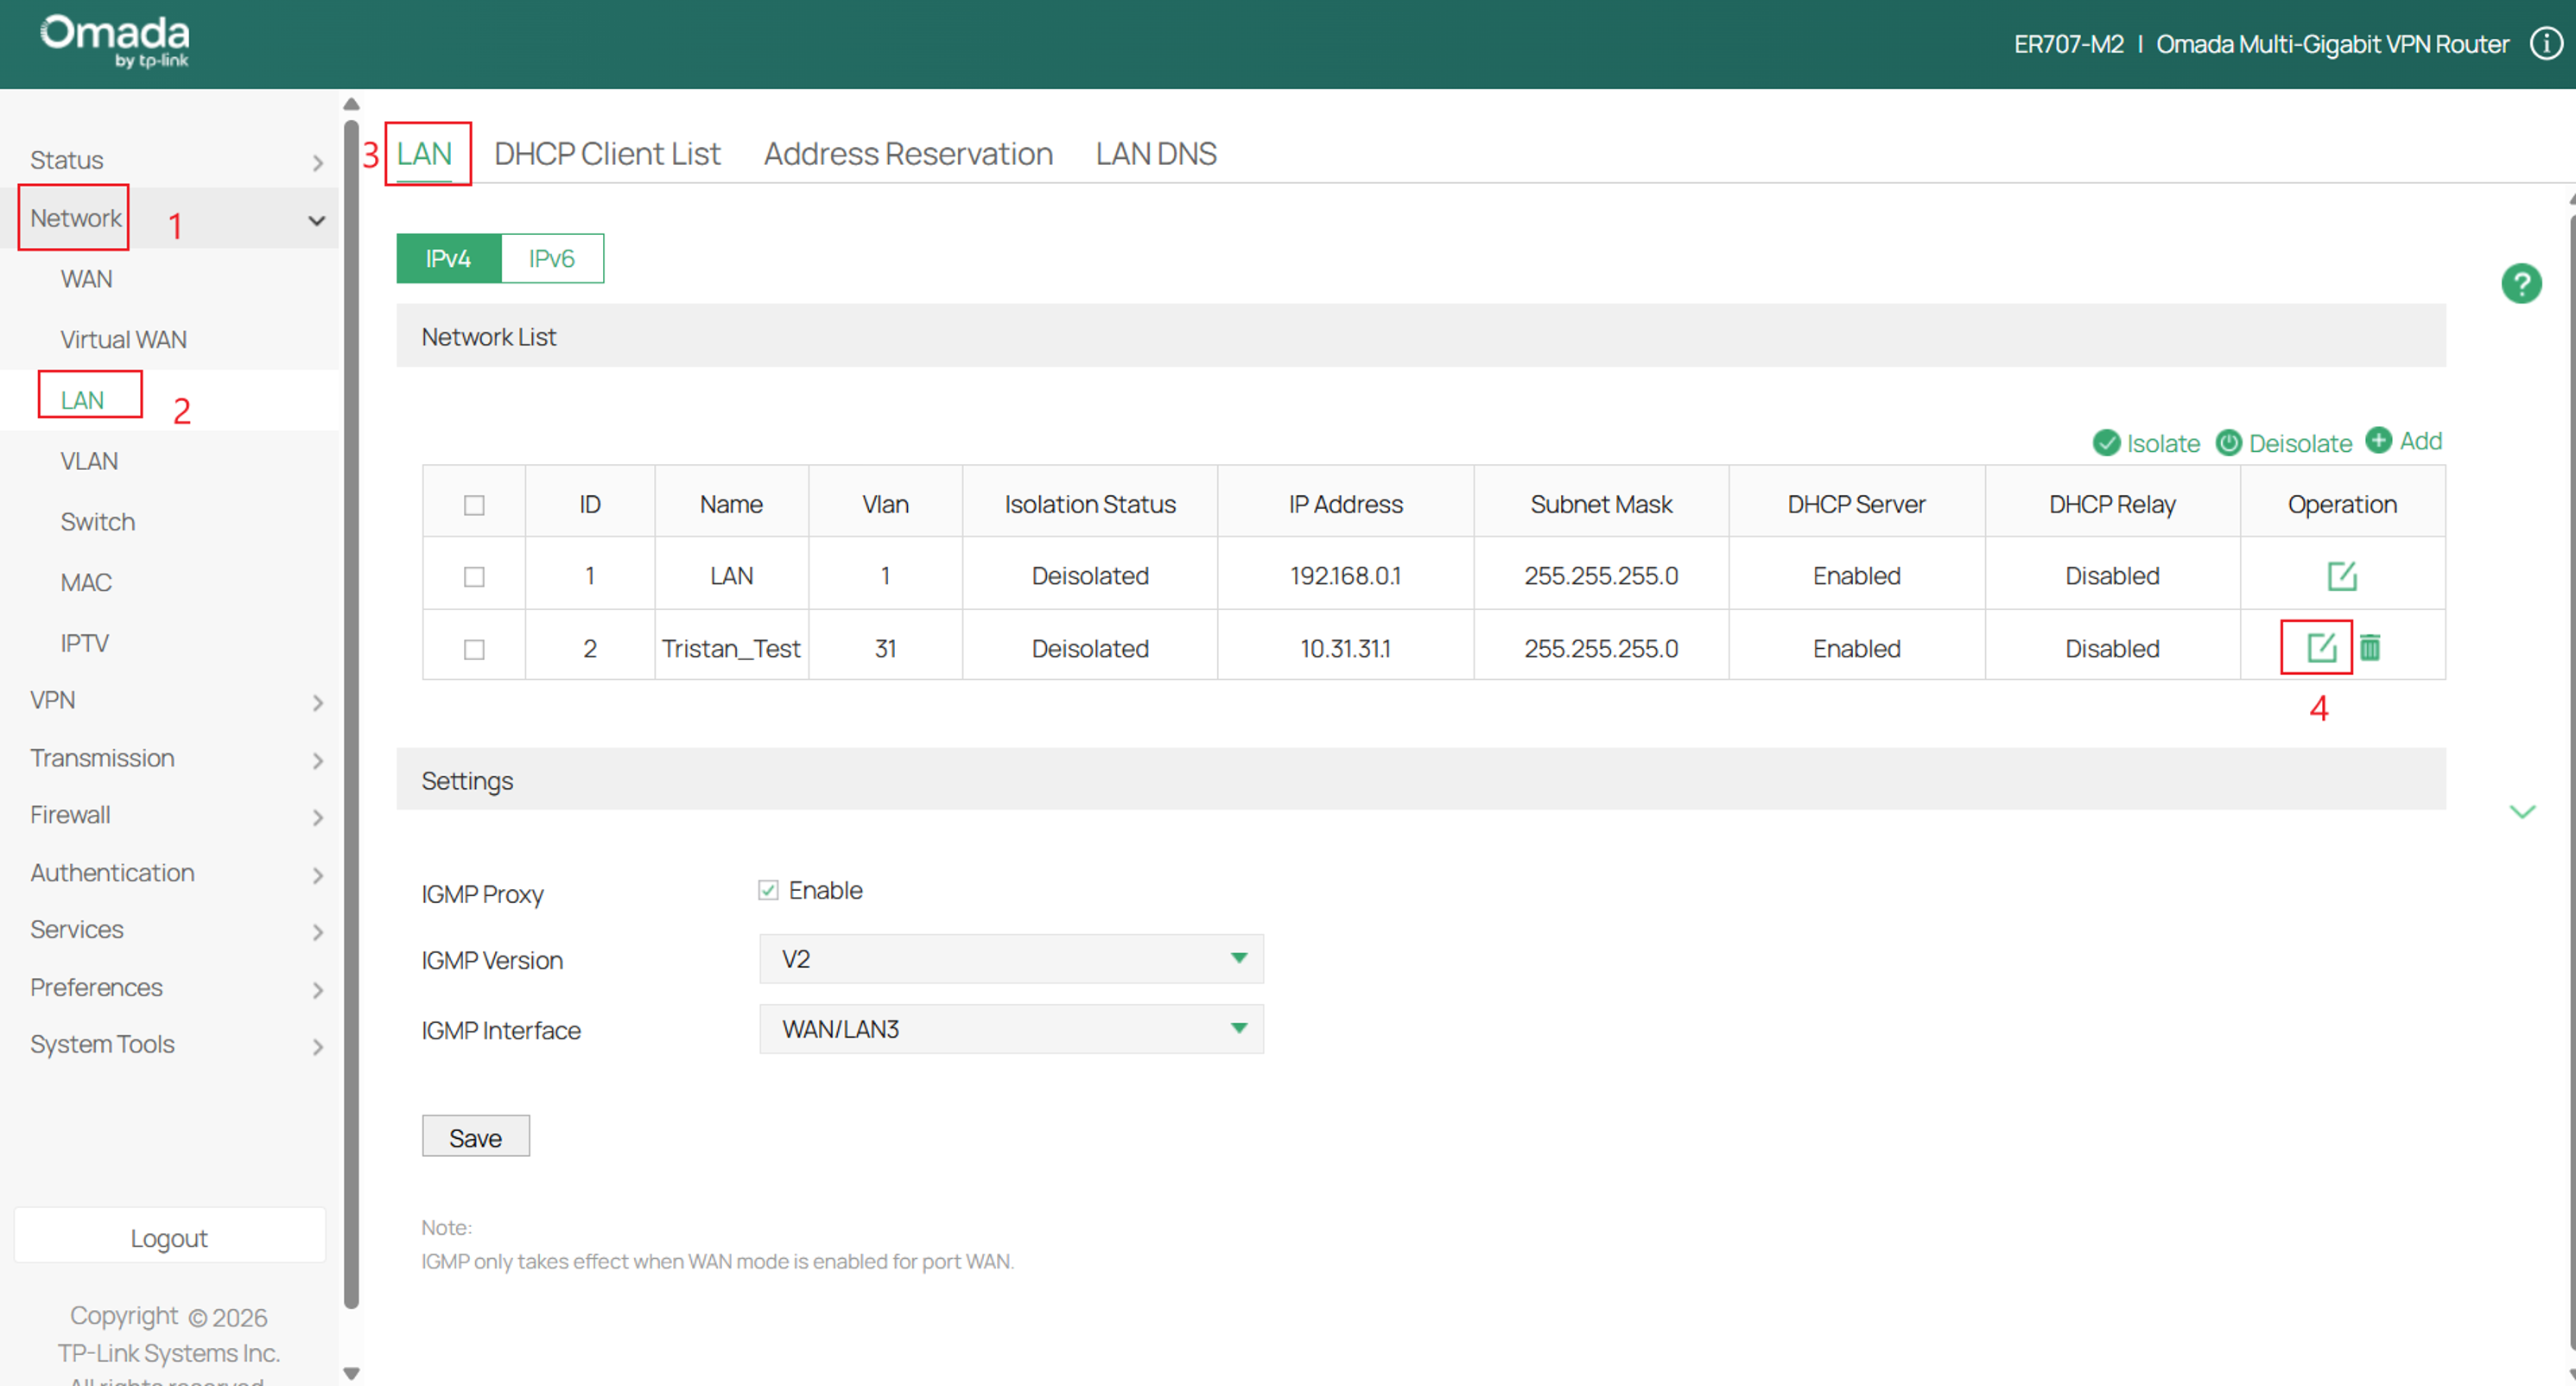Open the IGMP Version dropdown

pos(1011,959)
